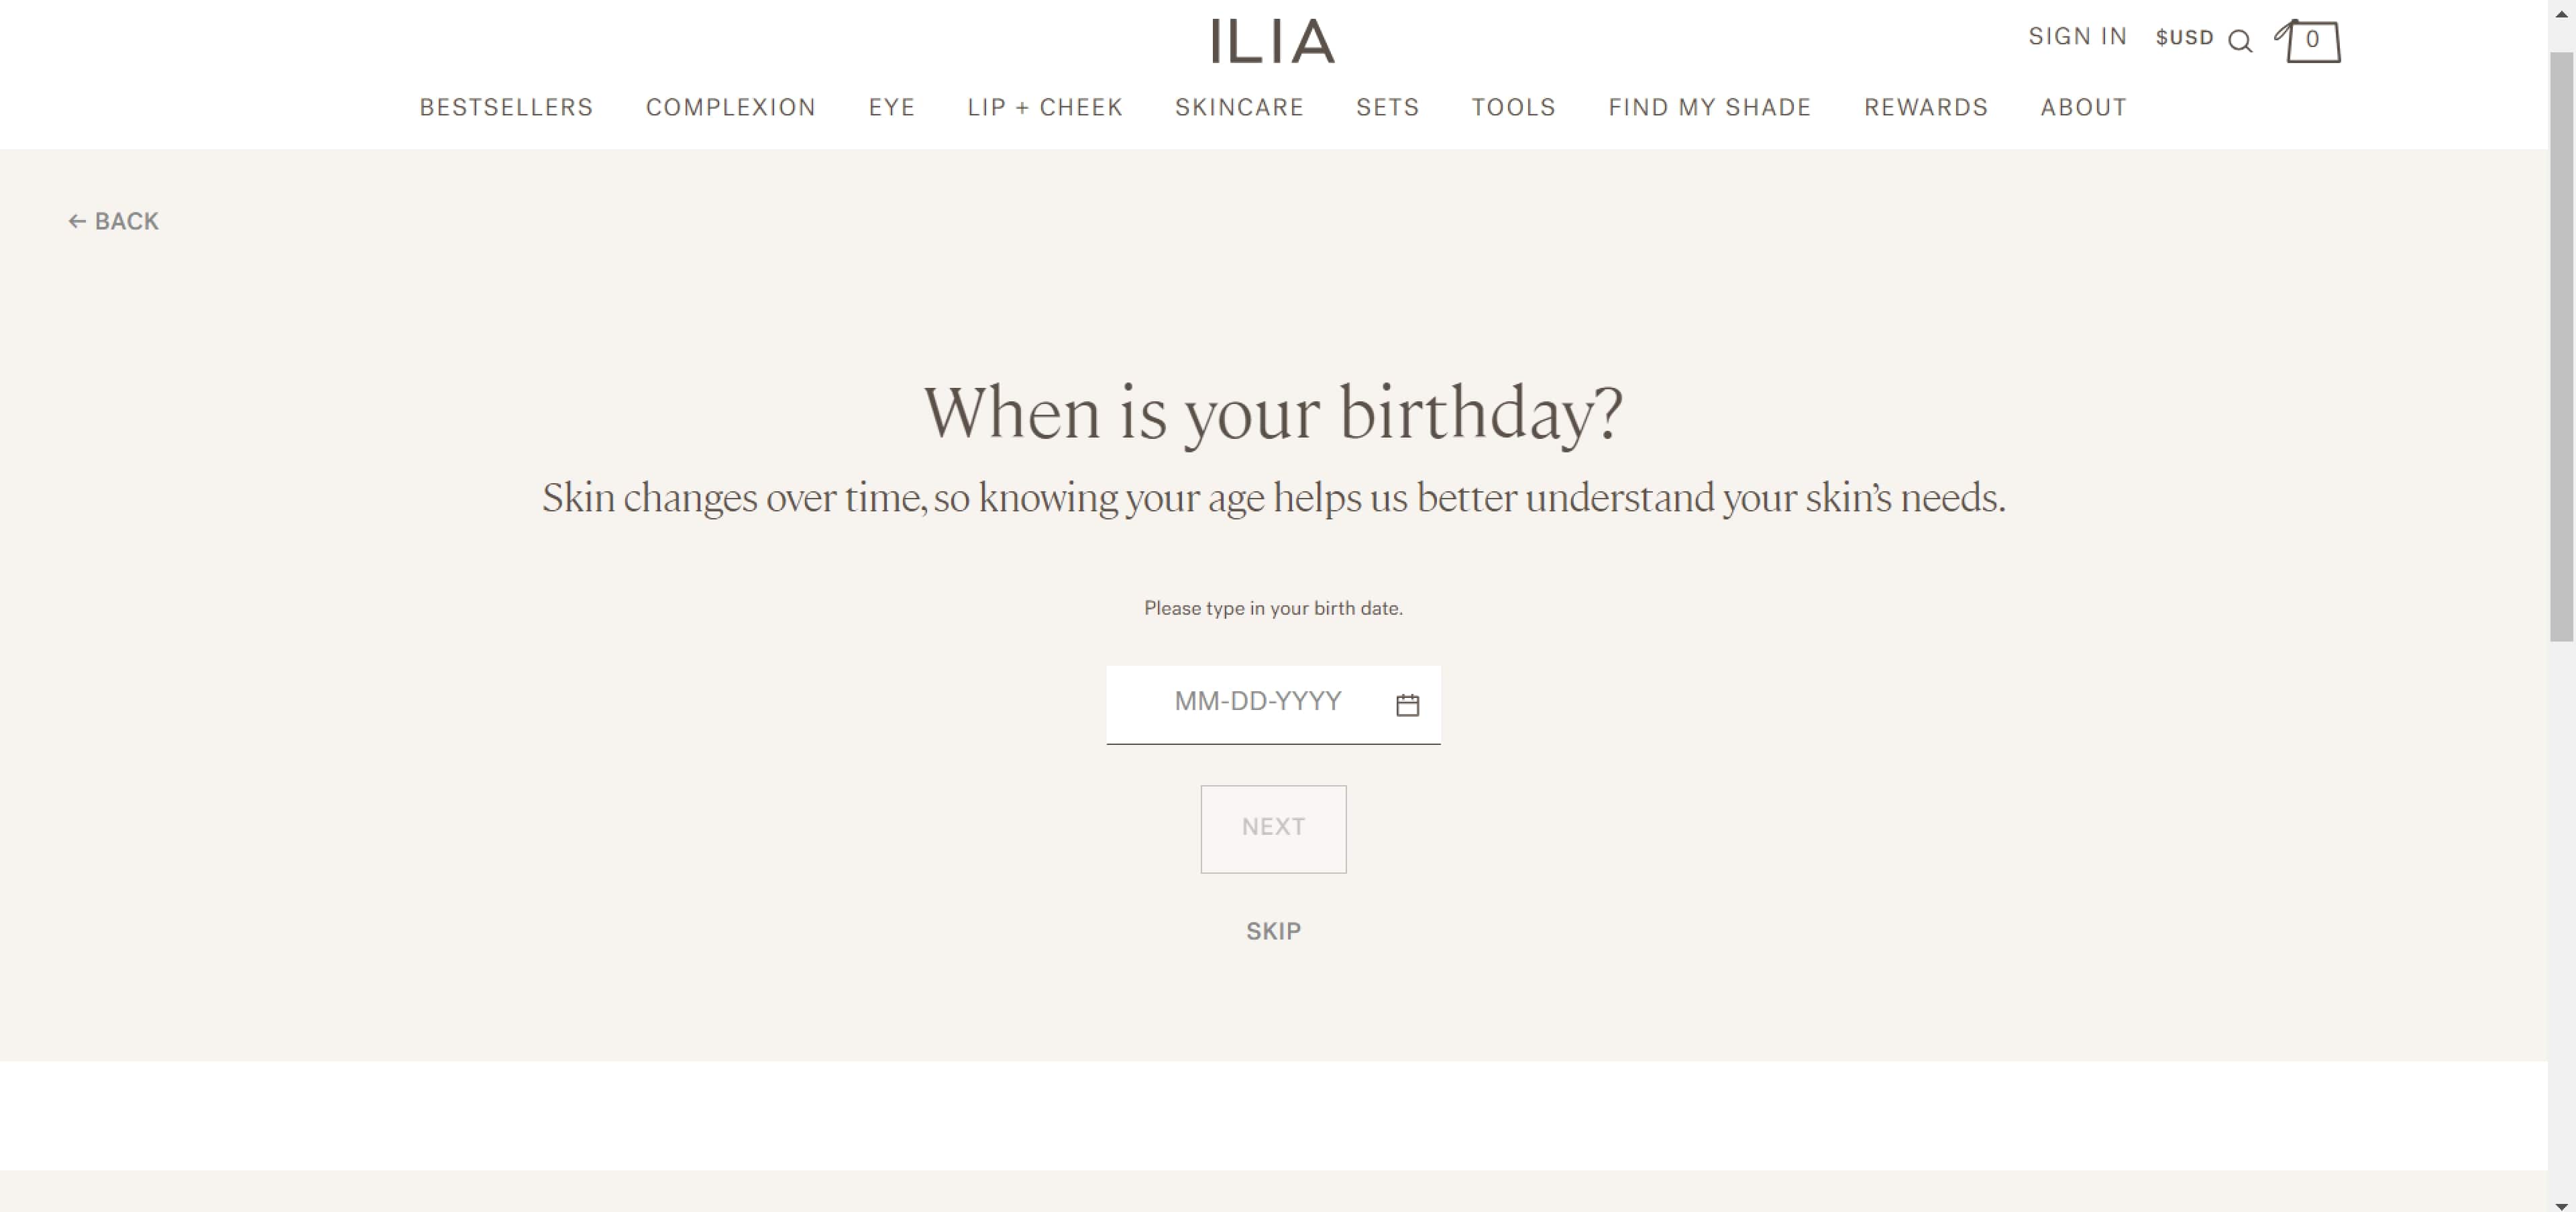Open the LIP + CHEEK menu

tap(1044, 107)
